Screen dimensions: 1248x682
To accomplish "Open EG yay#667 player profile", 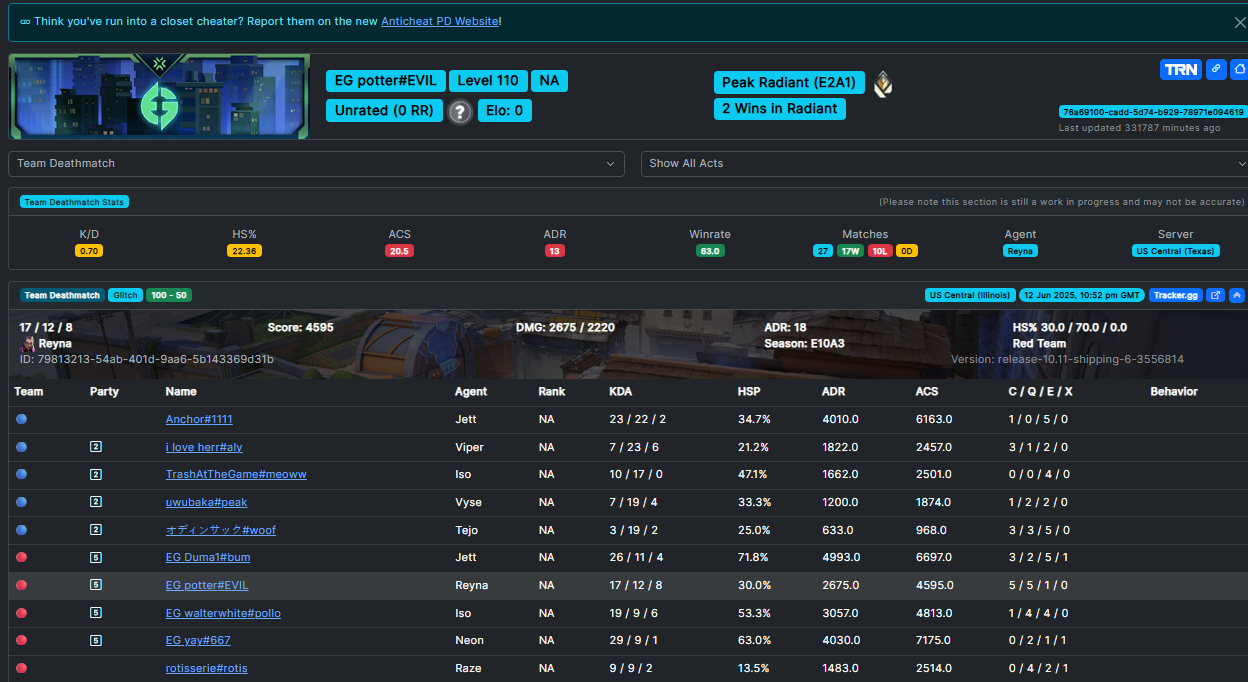I will 198,640.
